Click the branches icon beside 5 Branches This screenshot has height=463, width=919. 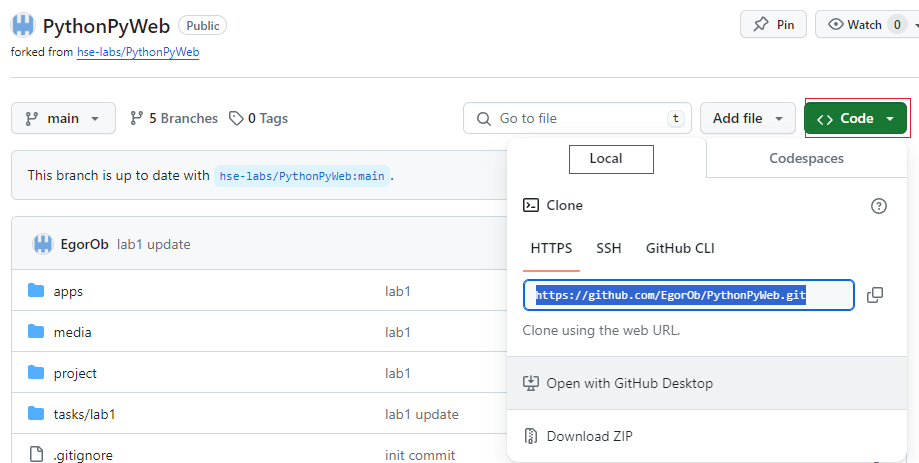[x=137, y=118]
